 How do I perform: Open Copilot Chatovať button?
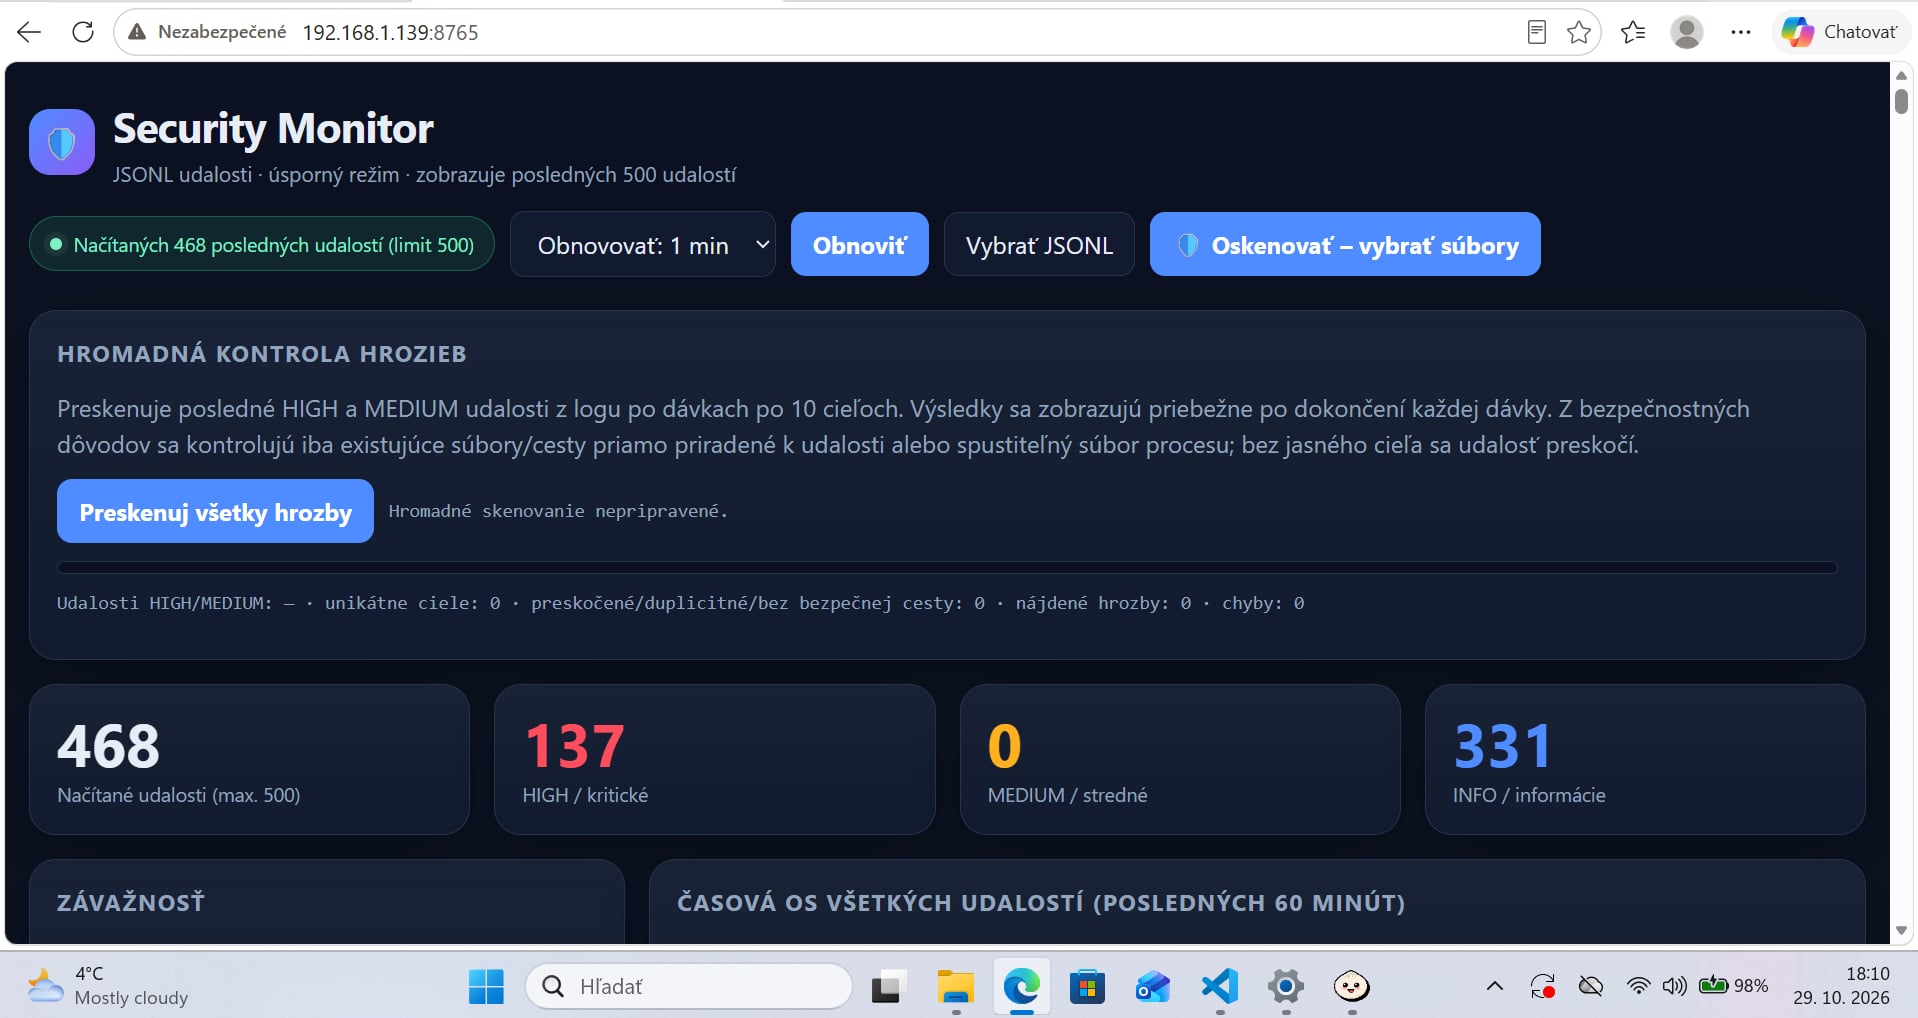click(x=1840, y=32)
